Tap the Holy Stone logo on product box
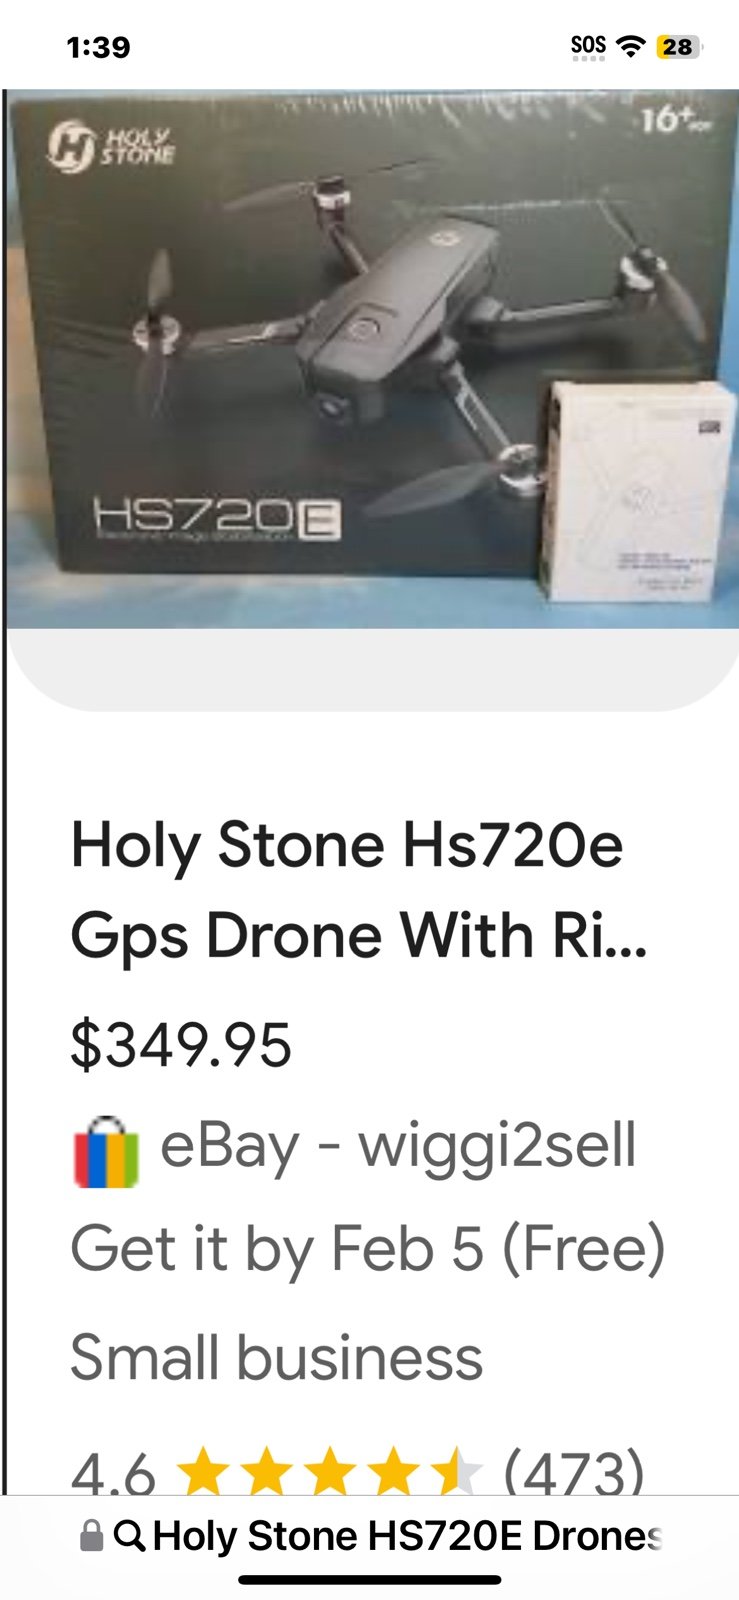Screen dimensions: 739x1600 [111, 148]
